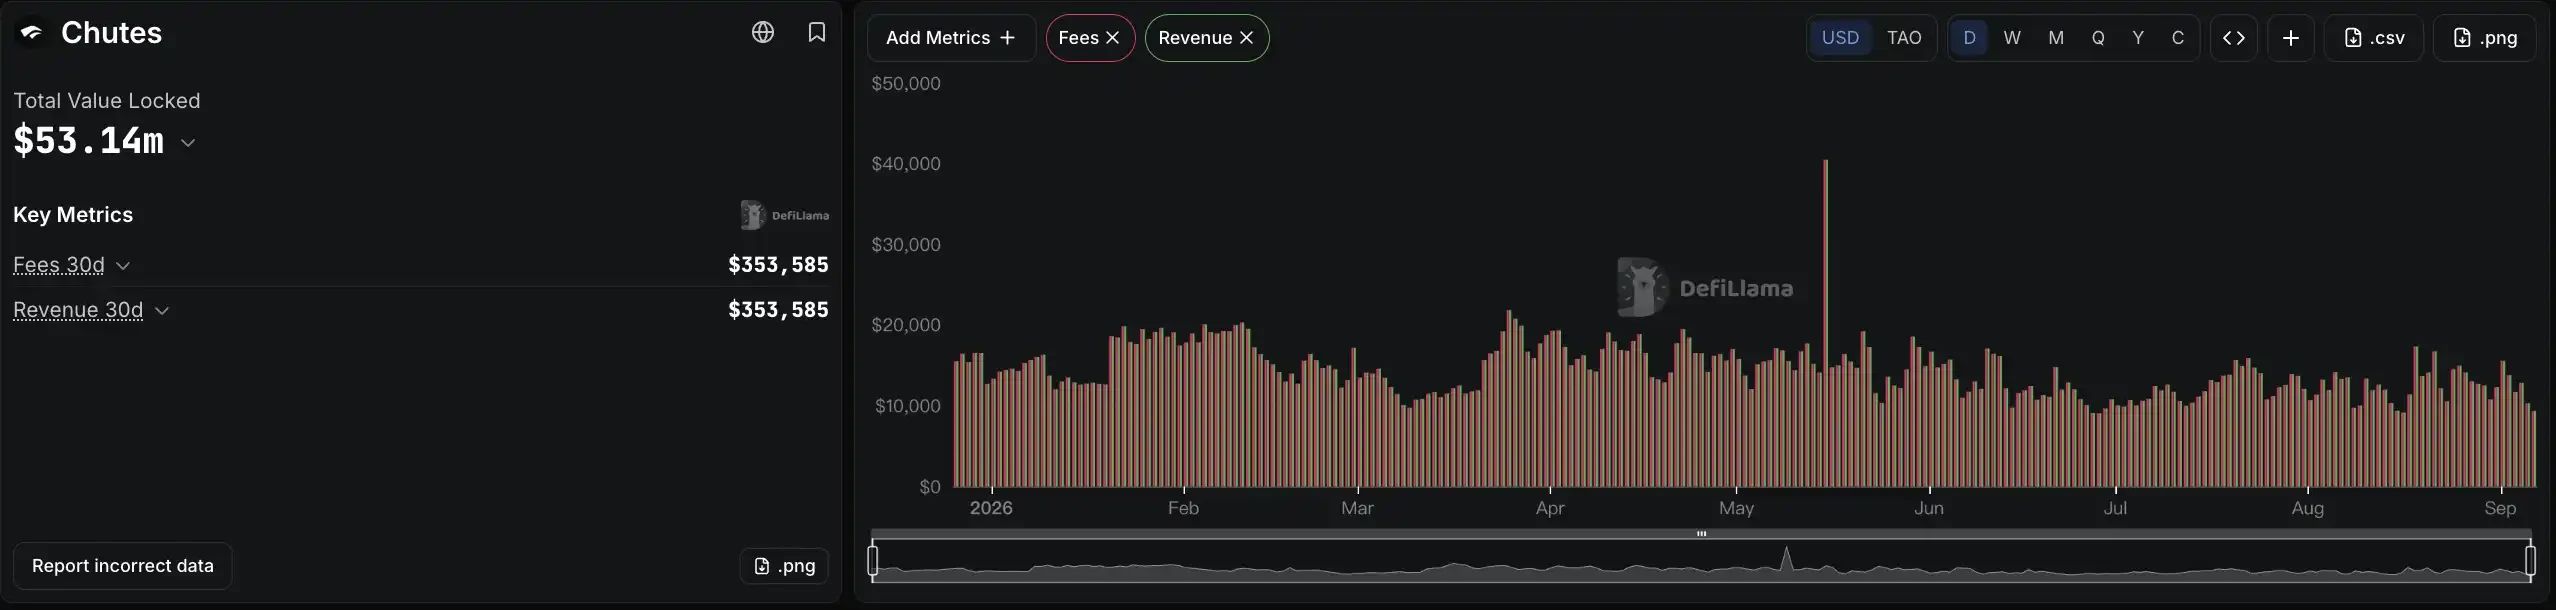
Task: Click the Sep x-axis label
Action: coord(2500,508)
